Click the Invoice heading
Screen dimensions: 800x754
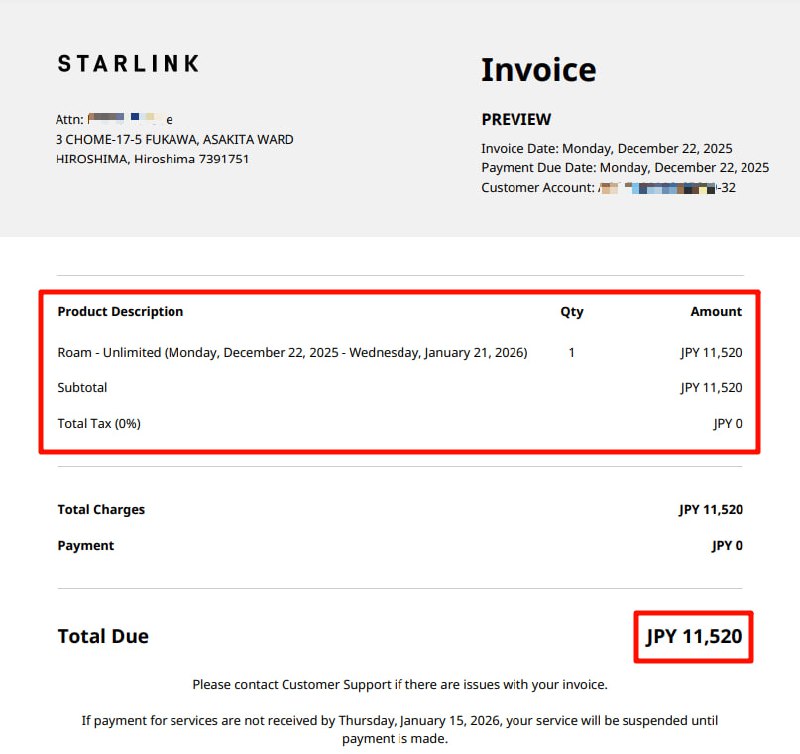538,70
